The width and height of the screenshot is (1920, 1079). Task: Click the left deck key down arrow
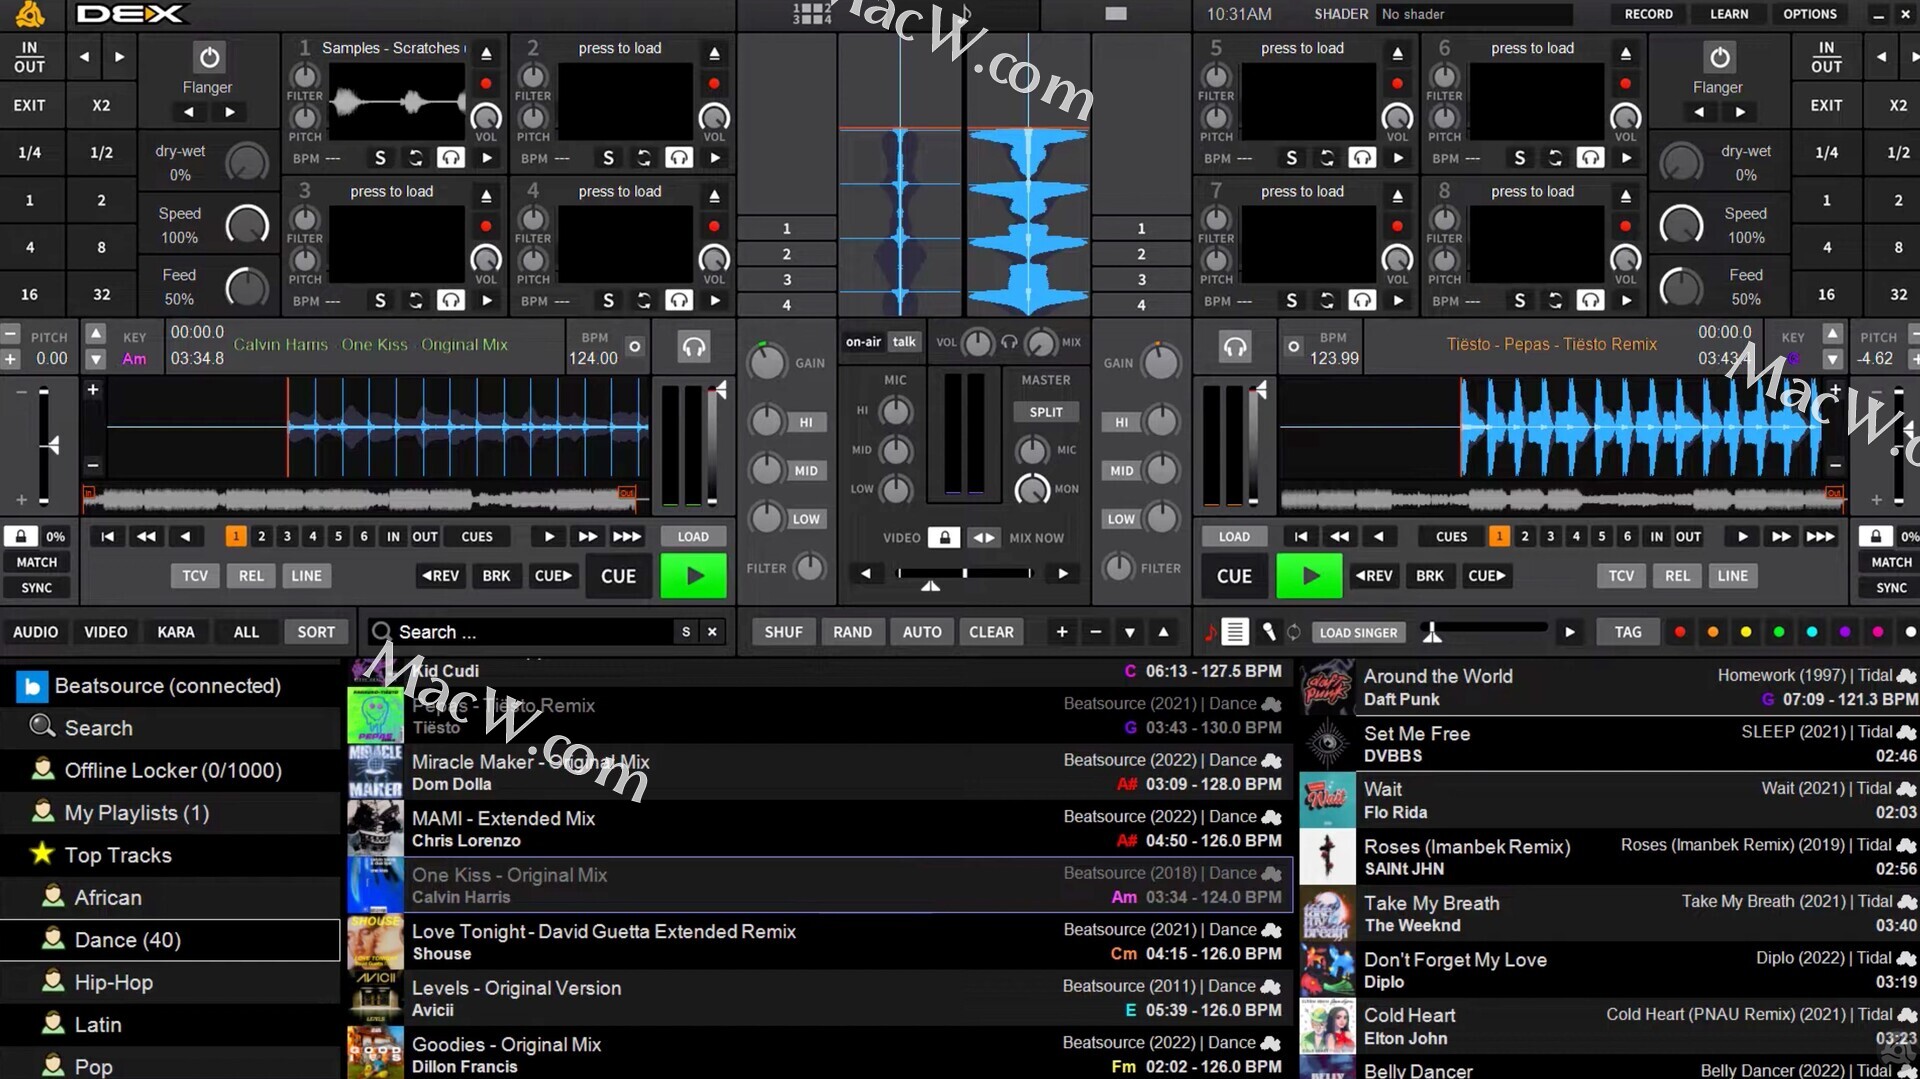pyautogui.click(x=96, y=358)
